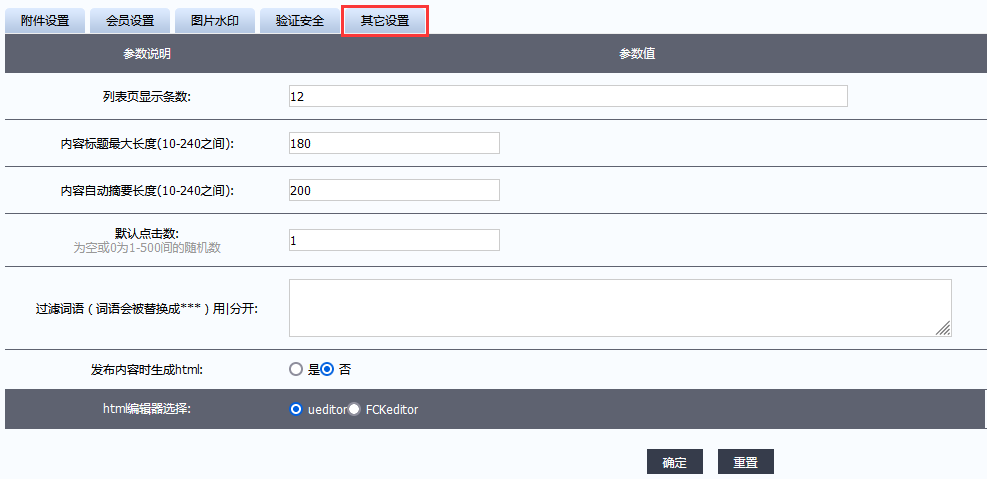Click the filter words textarea resize handle
This screenshot has height=479, width=987.
[943, 329]
